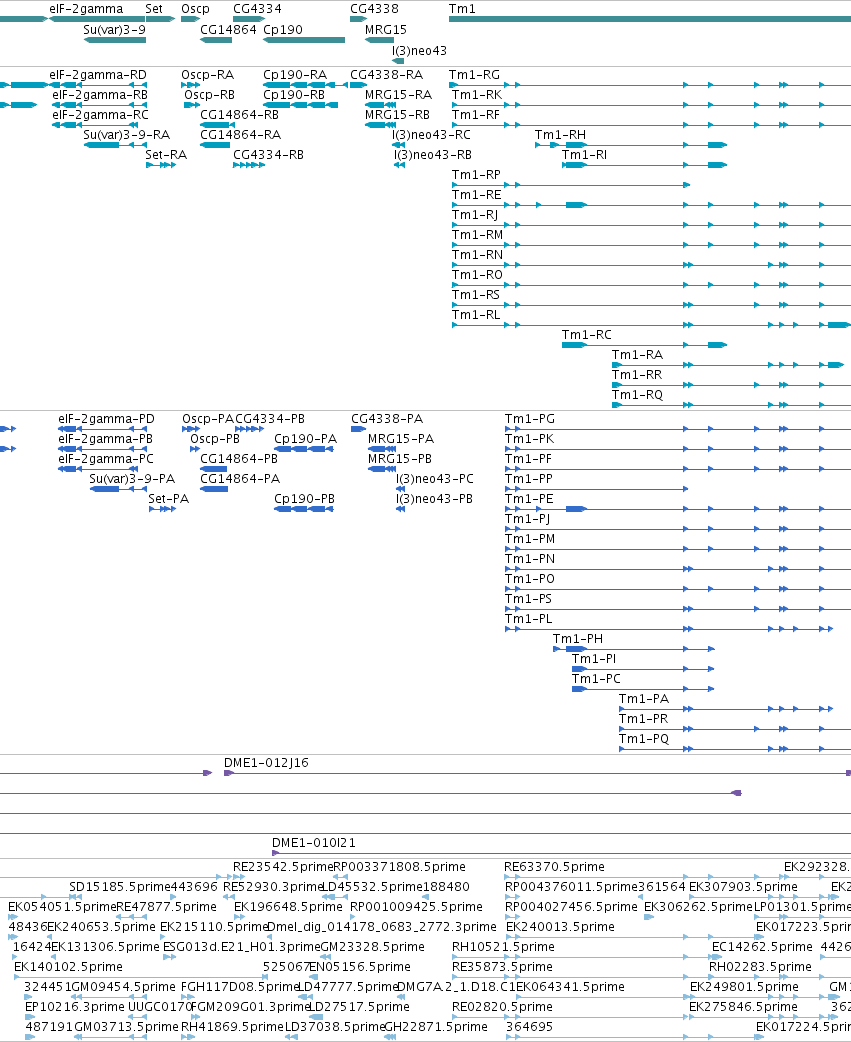Image resolution: width=851 pixels, height=1042 pixels.
Task: Select transcript eIF-2gamma-RD
Action: pos(98,75)
